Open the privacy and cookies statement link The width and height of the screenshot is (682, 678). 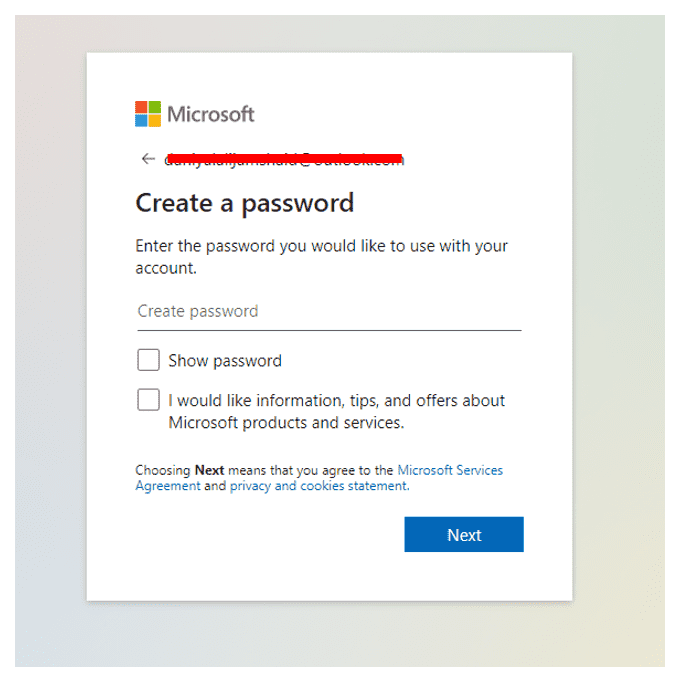tap(318, 486)
